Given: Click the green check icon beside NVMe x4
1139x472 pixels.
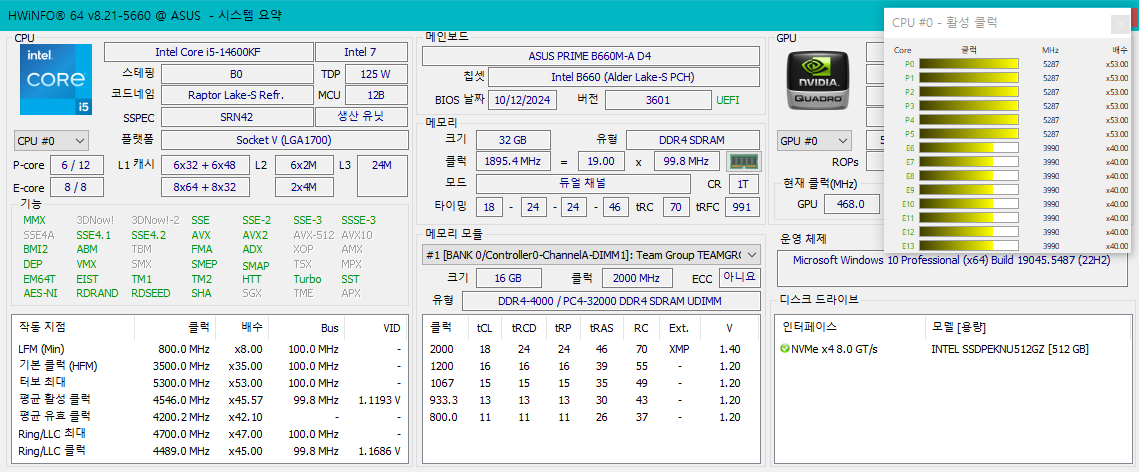Looking at the screenshot, I should point(785,349).
